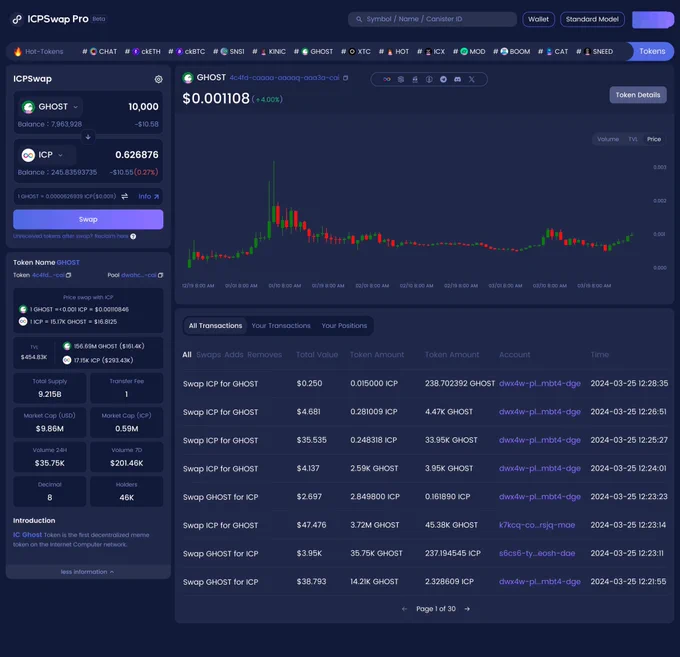Select ckETH hot token
Viewport: 680px width, 657px height.
click(143, 52)
